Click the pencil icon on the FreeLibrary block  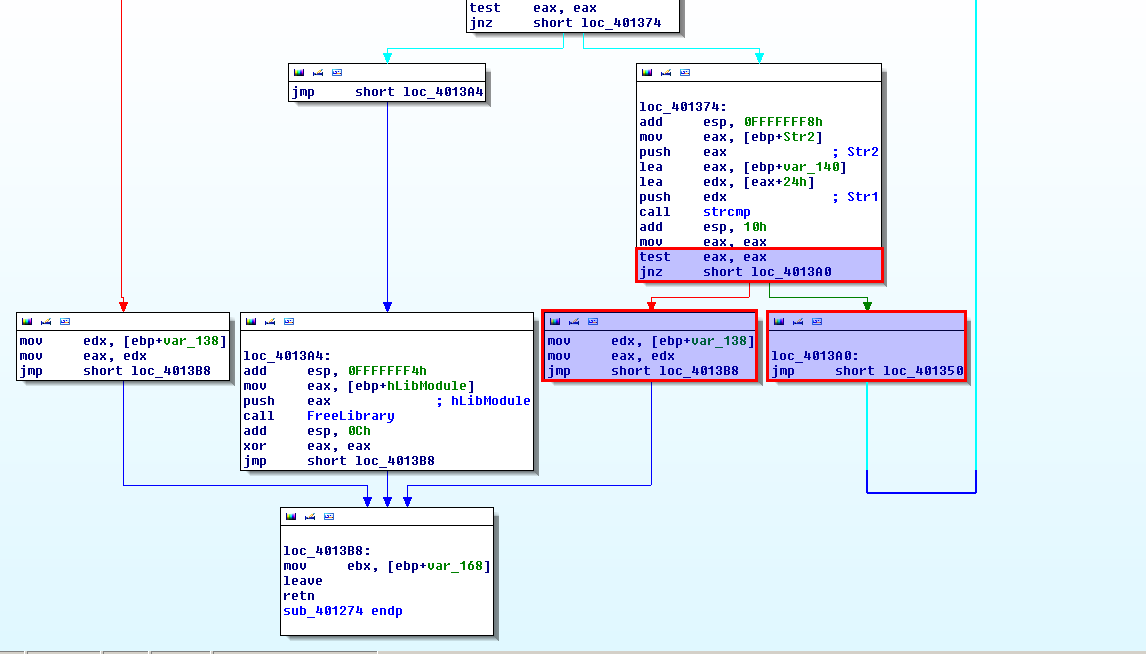coord(270,321)
